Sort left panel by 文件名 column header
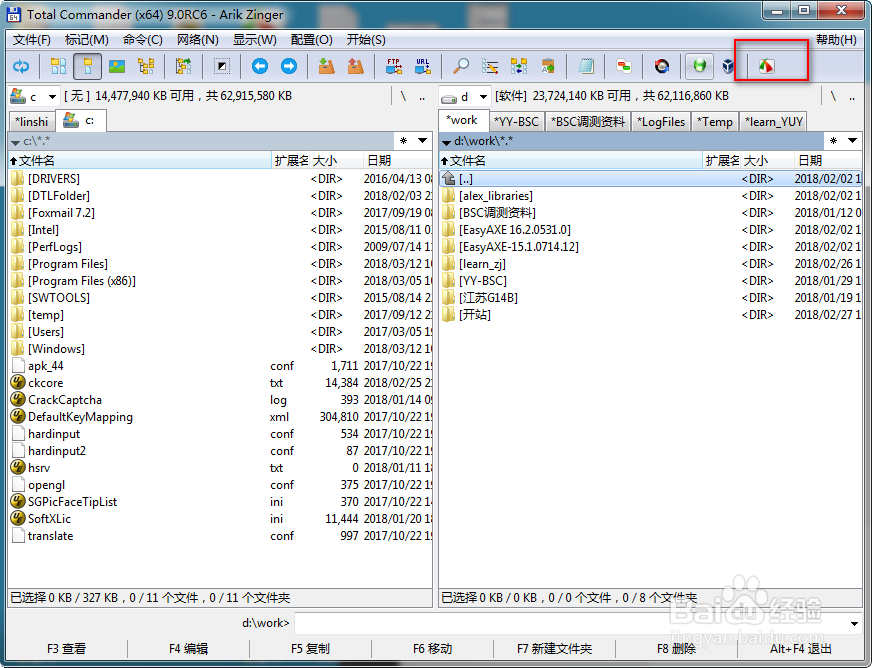 point(140,161)
